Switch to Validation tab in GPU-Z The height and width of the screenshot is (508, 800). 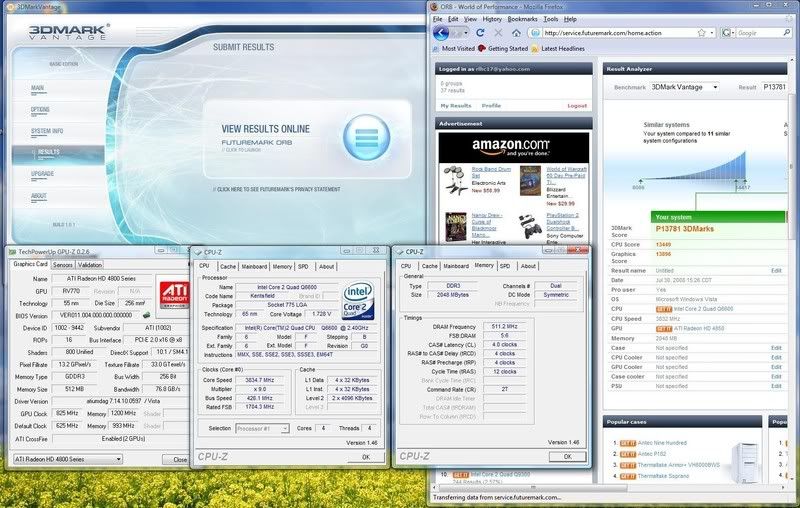[x=90, y=265]
